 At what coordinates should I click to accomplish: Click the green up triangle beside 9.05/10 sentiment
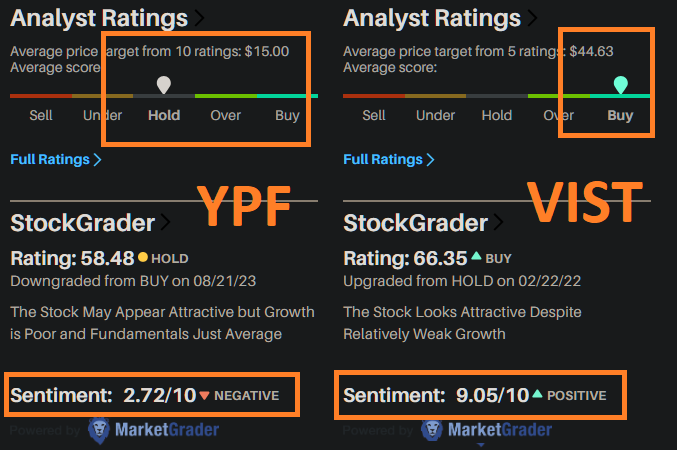click(538, 396)
